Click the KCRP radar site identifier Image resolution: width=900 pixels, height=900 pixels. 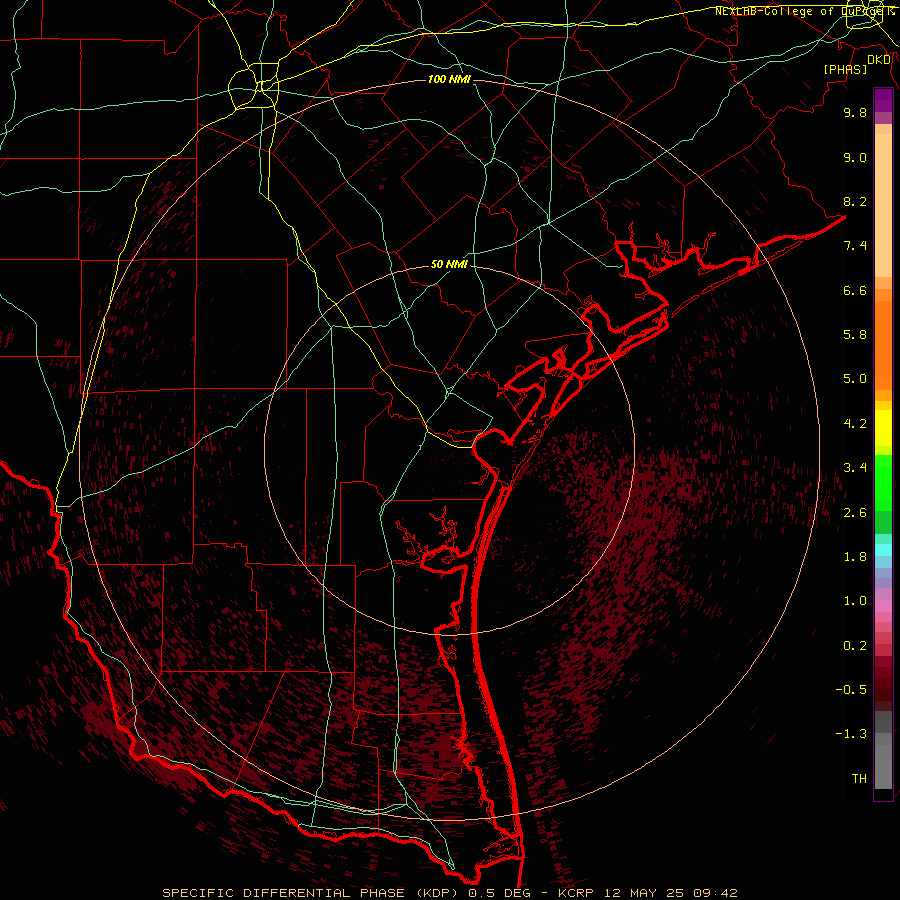(577, 893)
